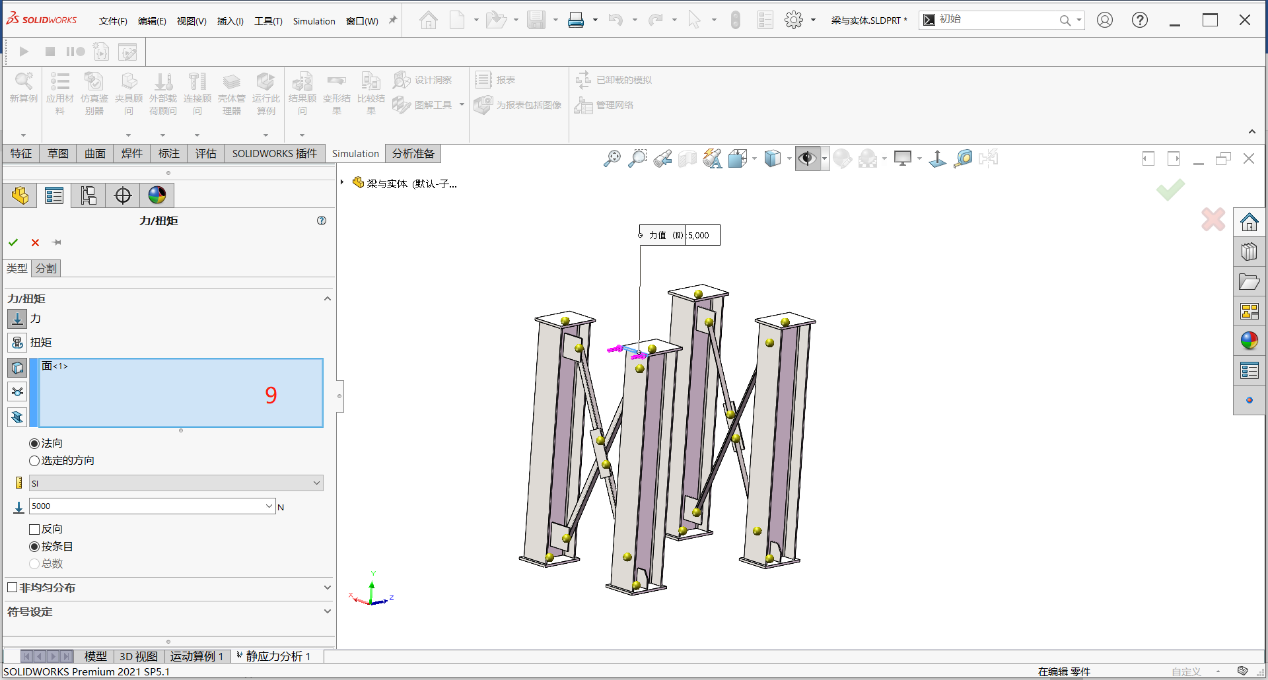Open SOLIDWORKS Resources home task pane
The width and height of the screenshot is (1268, 680).
pos(1249,222)
